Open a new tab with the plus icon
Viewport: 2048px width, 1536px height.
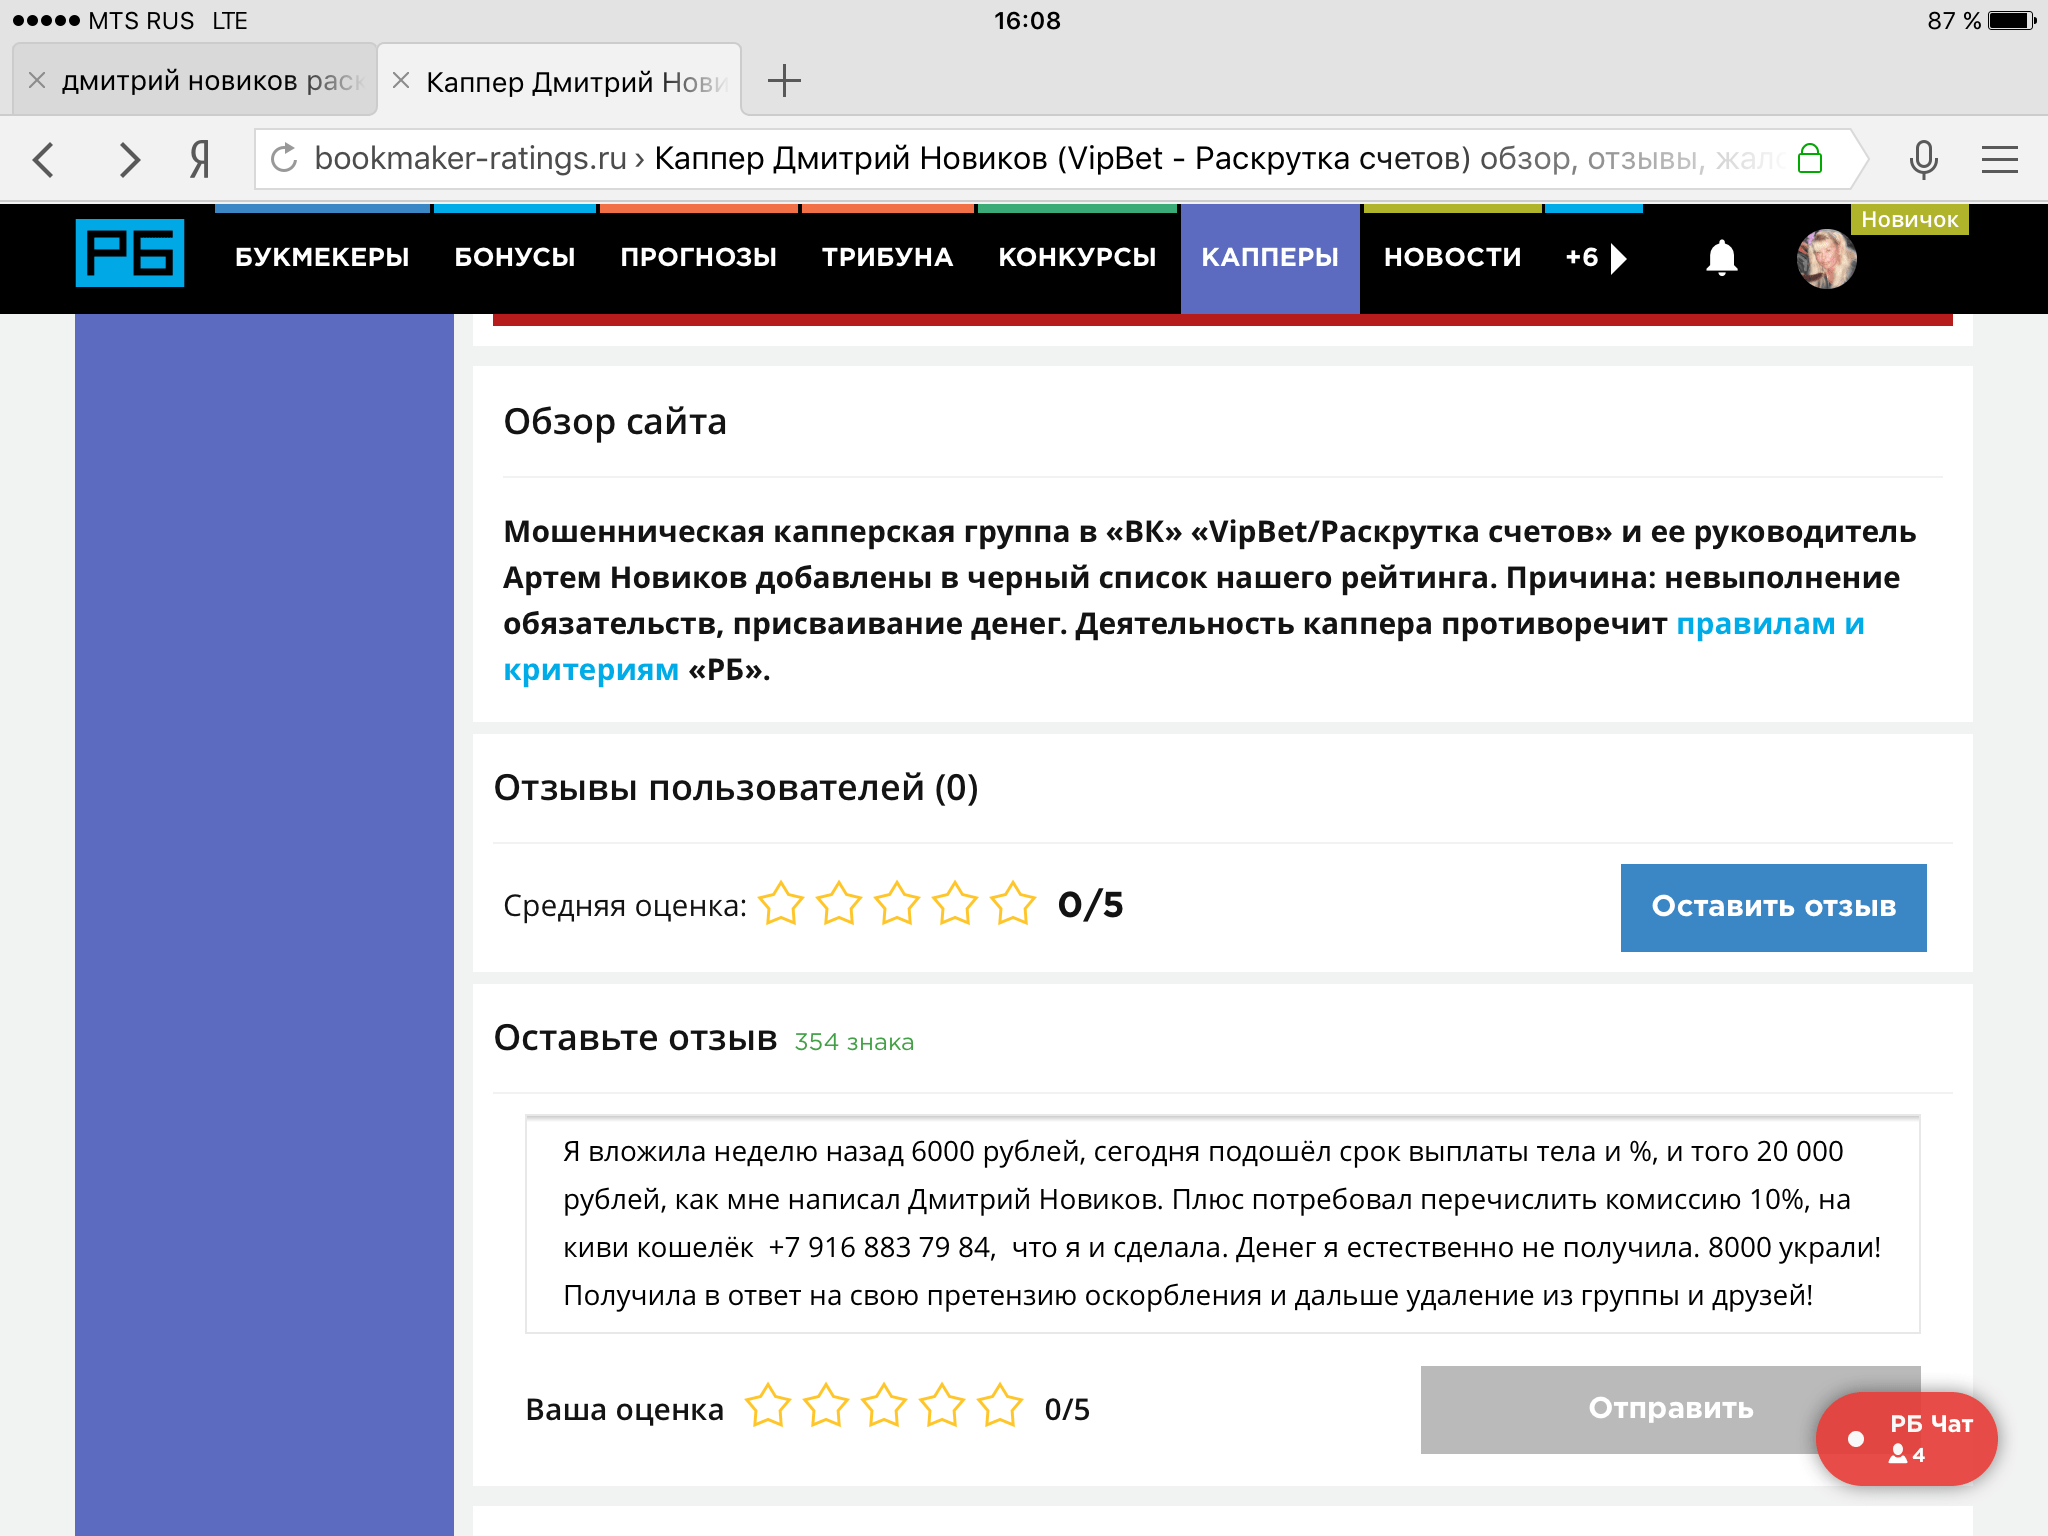click(784, 80)
